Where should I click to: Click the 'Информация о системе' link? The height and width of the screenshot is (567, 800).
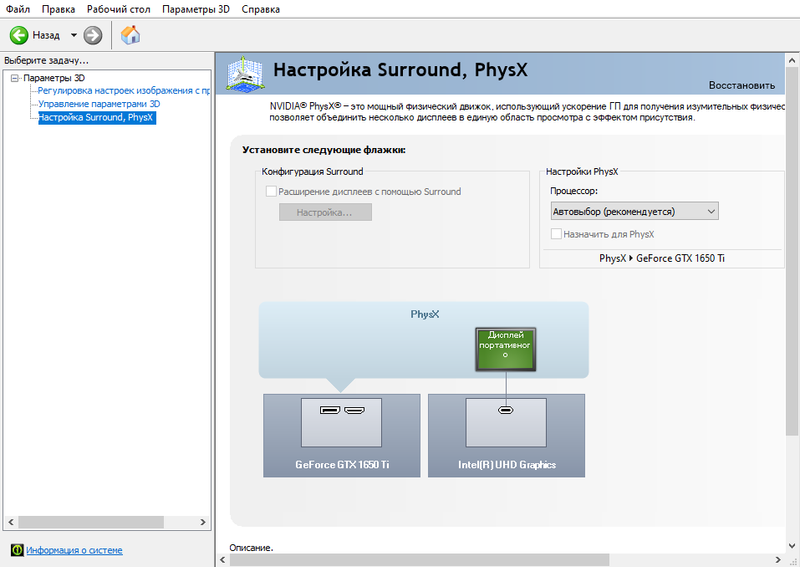point(75,550)
